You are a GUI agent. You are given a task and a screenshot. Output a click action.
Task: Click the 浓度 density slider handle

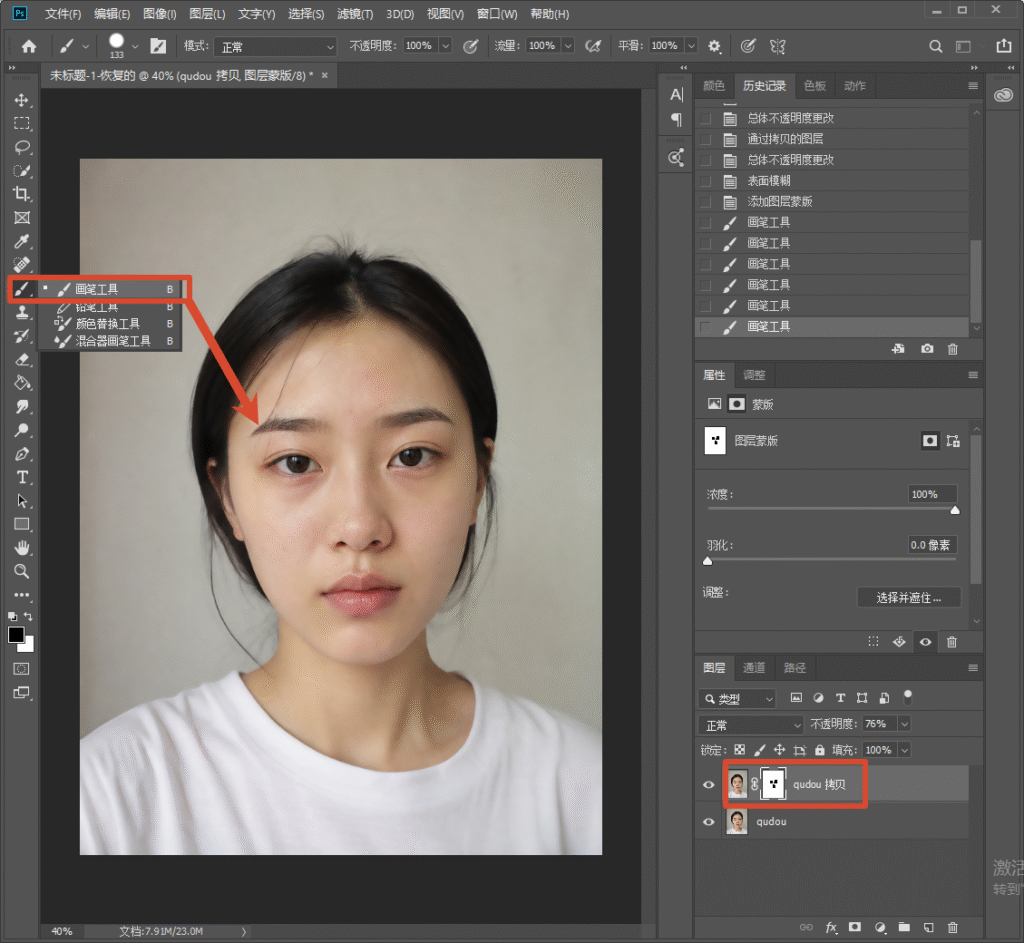point(955,511)
